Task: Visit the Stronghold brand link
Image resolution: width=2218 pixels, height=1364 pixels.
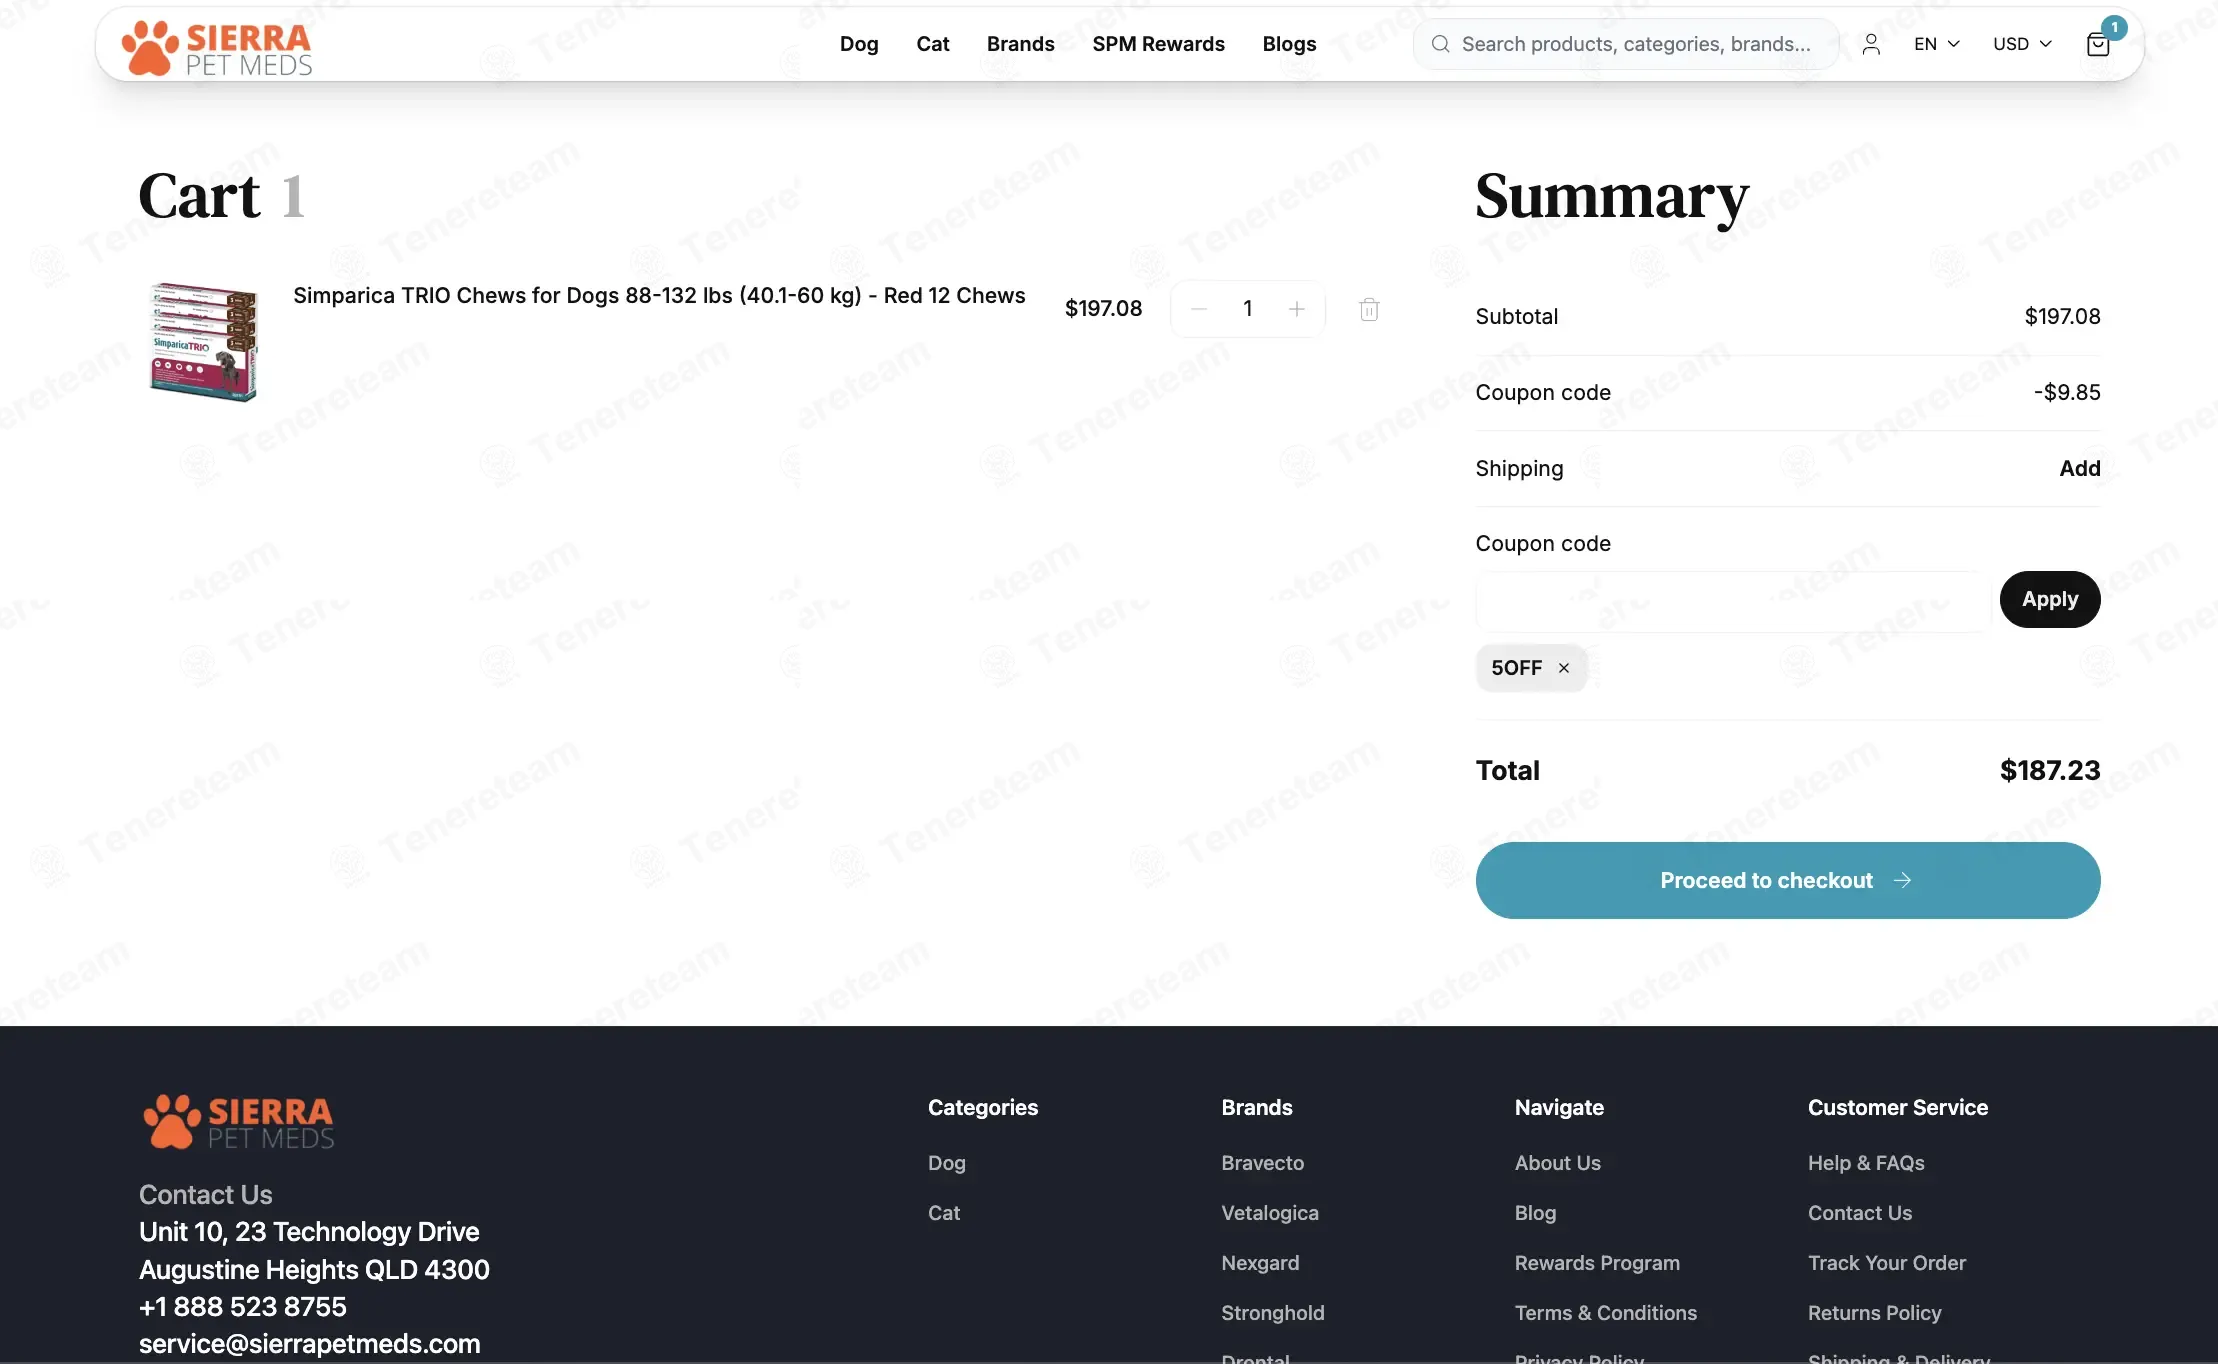Action: [x=1273, y=1313]
